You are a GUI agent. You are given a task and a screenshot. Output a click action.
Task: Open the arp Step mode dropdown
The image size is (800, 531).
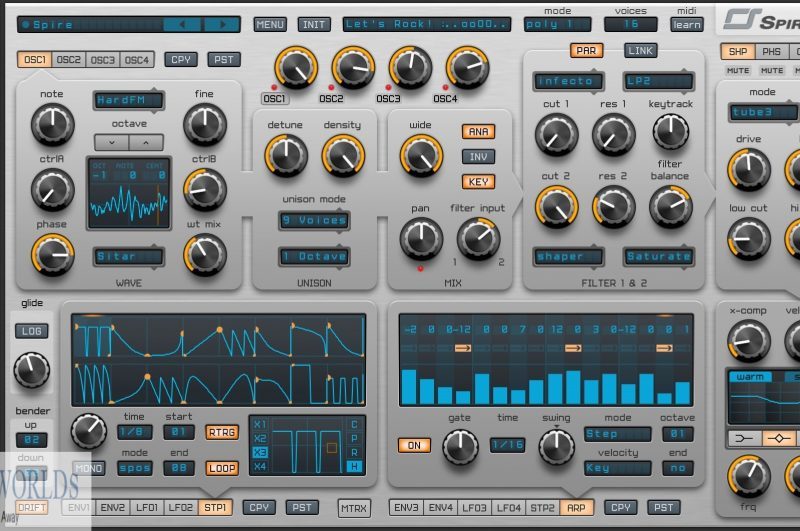point(618,434)
